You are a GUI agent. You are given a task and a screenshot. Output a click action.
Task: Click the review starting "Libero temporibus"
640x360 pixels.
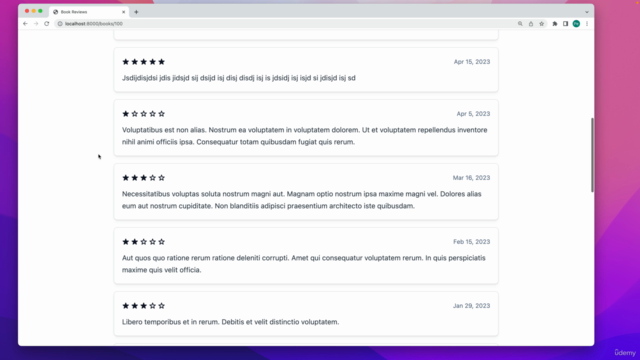pyautogui.click(x=230, y=322)
